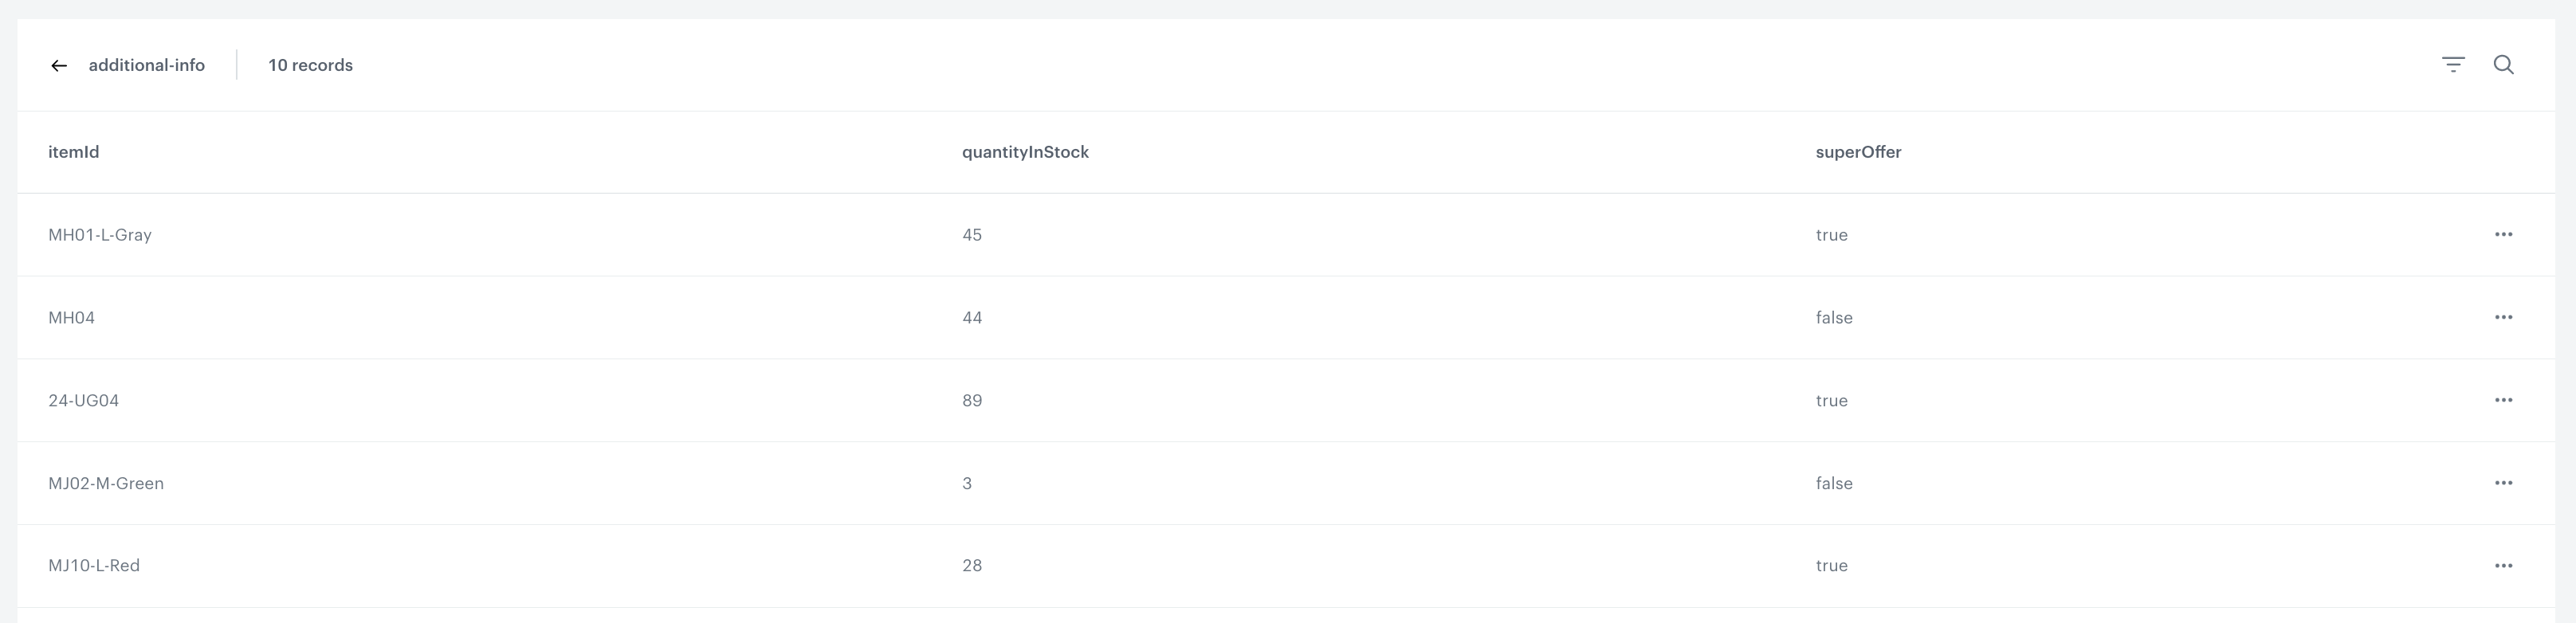Click the itemId column header
2576x623 pixels.
point(74,152)
